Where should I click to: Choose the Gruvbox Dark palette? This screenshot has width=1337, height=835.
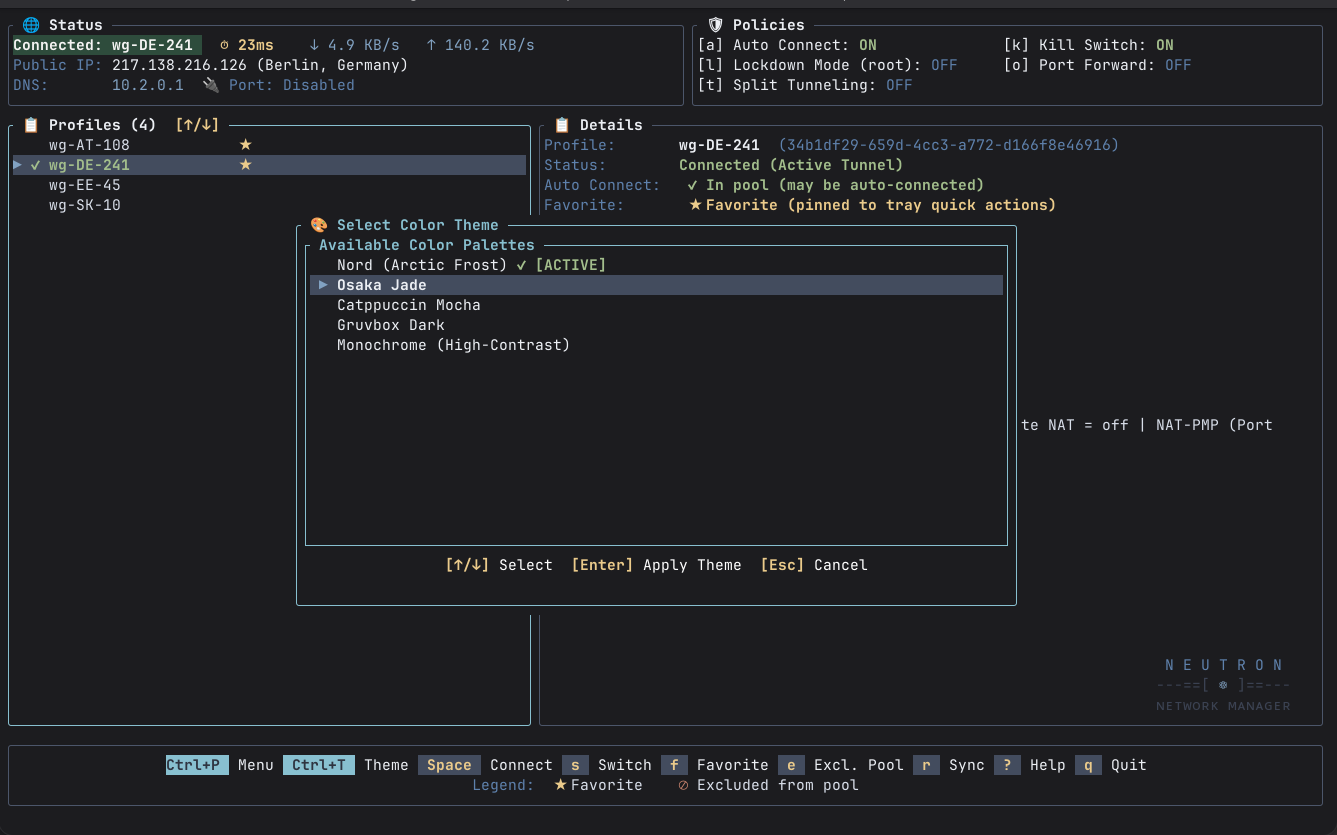(x=654, y=325)
